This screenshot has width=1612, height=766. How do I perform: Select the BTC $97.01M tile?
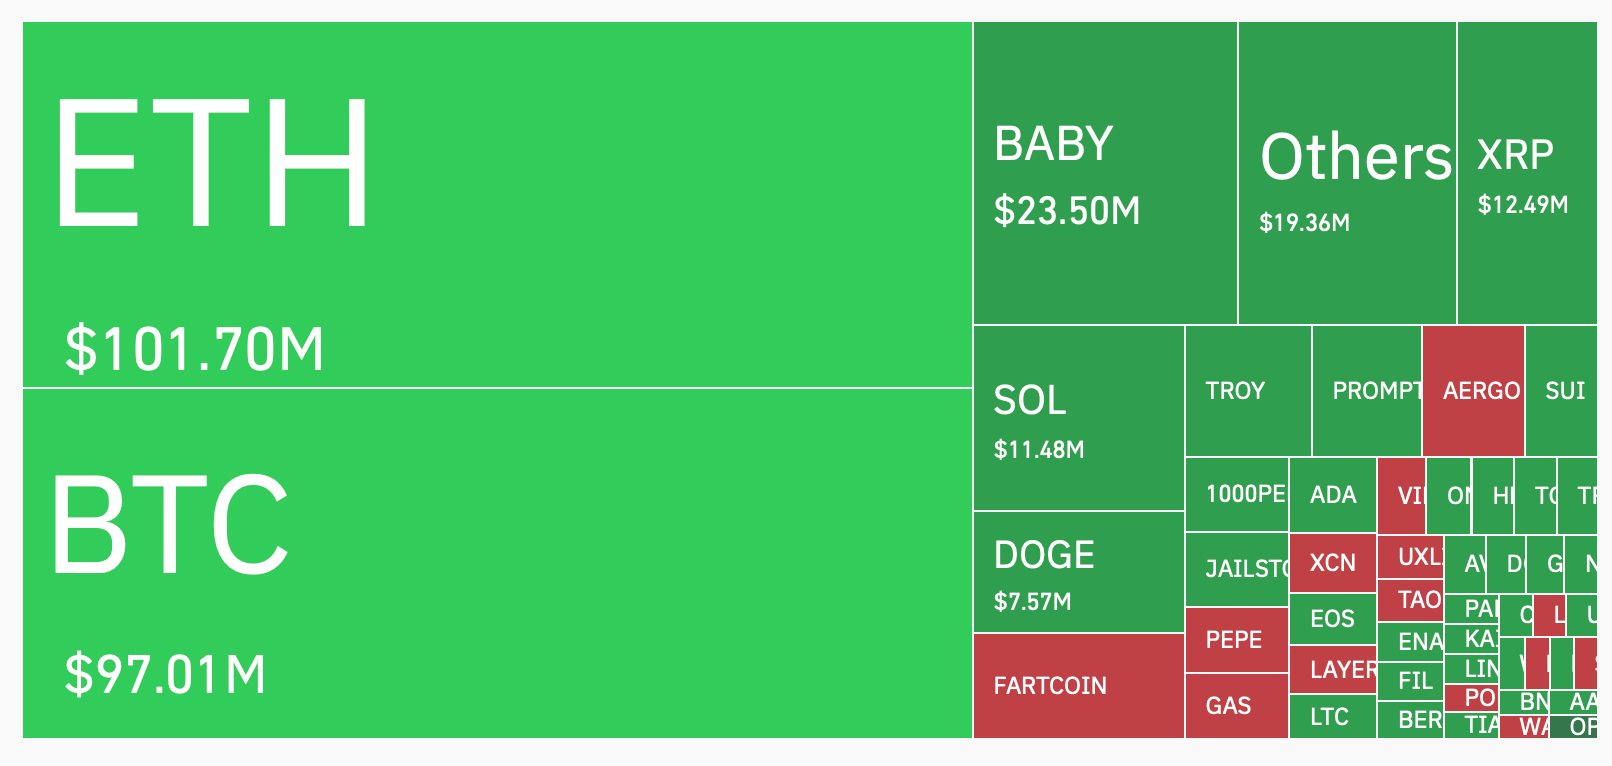tap(497, 563)
